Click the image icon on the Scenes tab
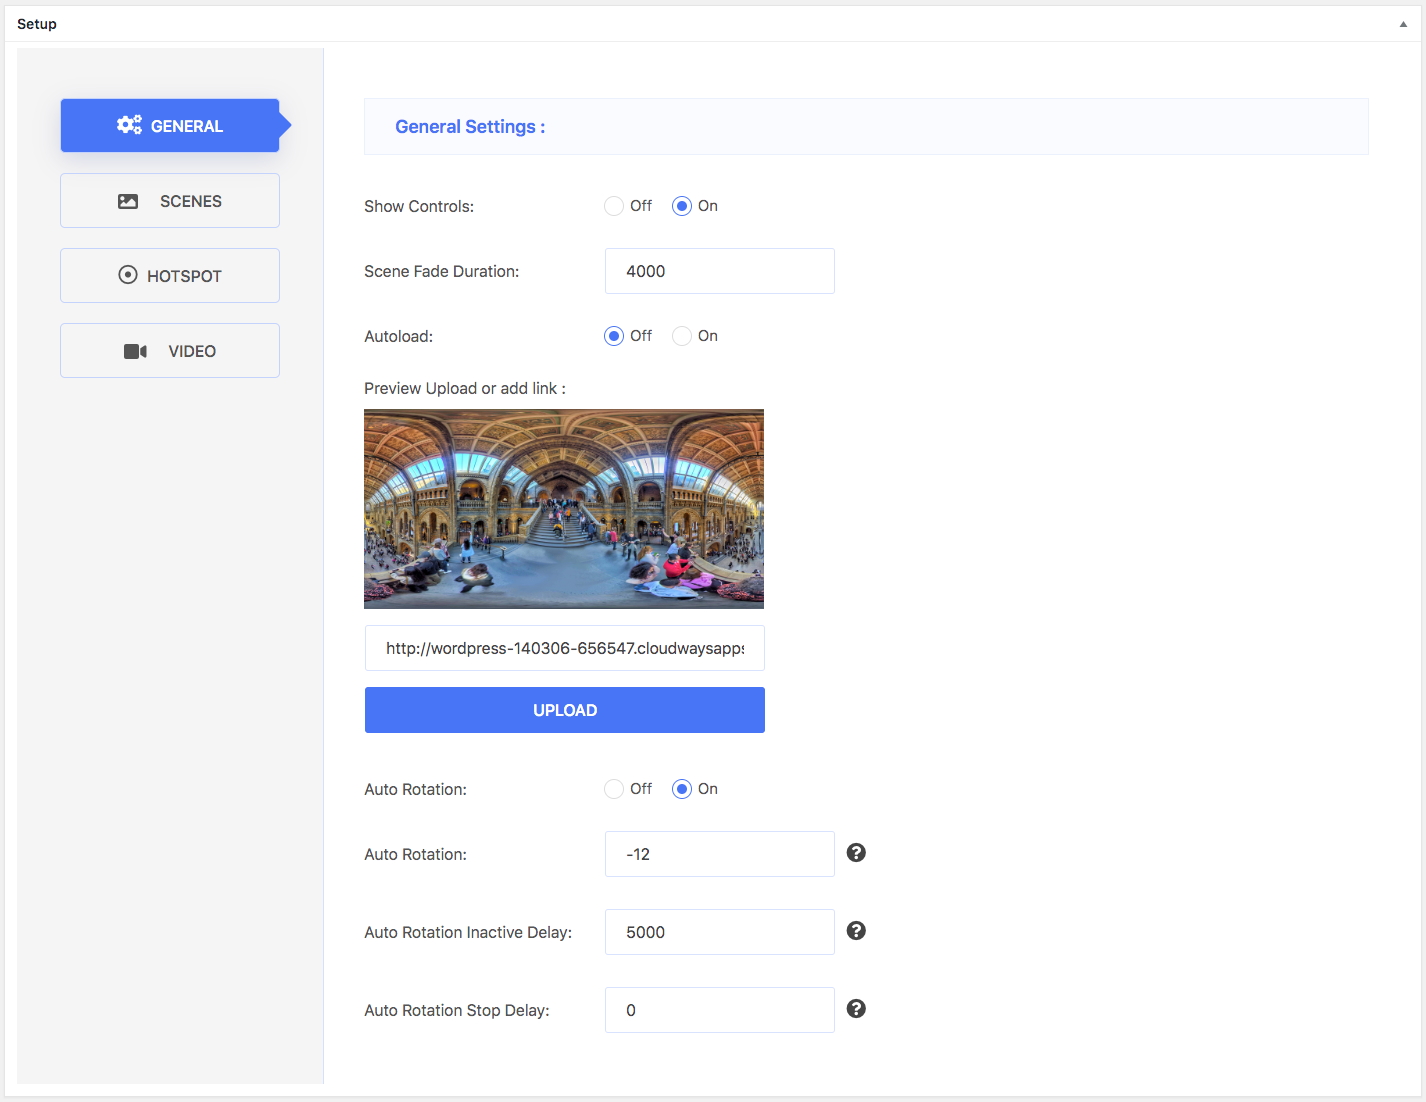The height and width of the screenshot is (1102, 1426). [128, 201]
